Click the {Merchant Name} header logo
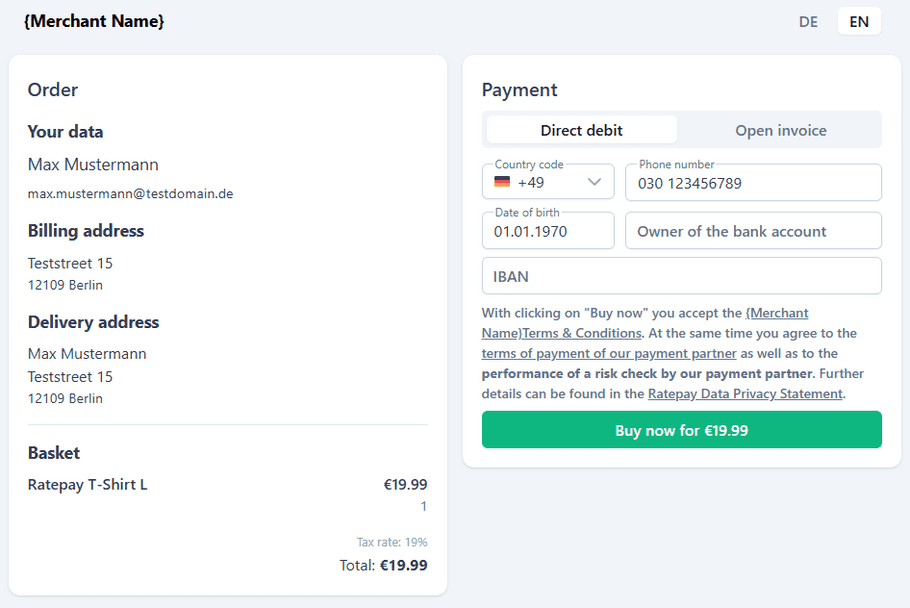Screen dimensions: 910x608 [x=94, y=21]
